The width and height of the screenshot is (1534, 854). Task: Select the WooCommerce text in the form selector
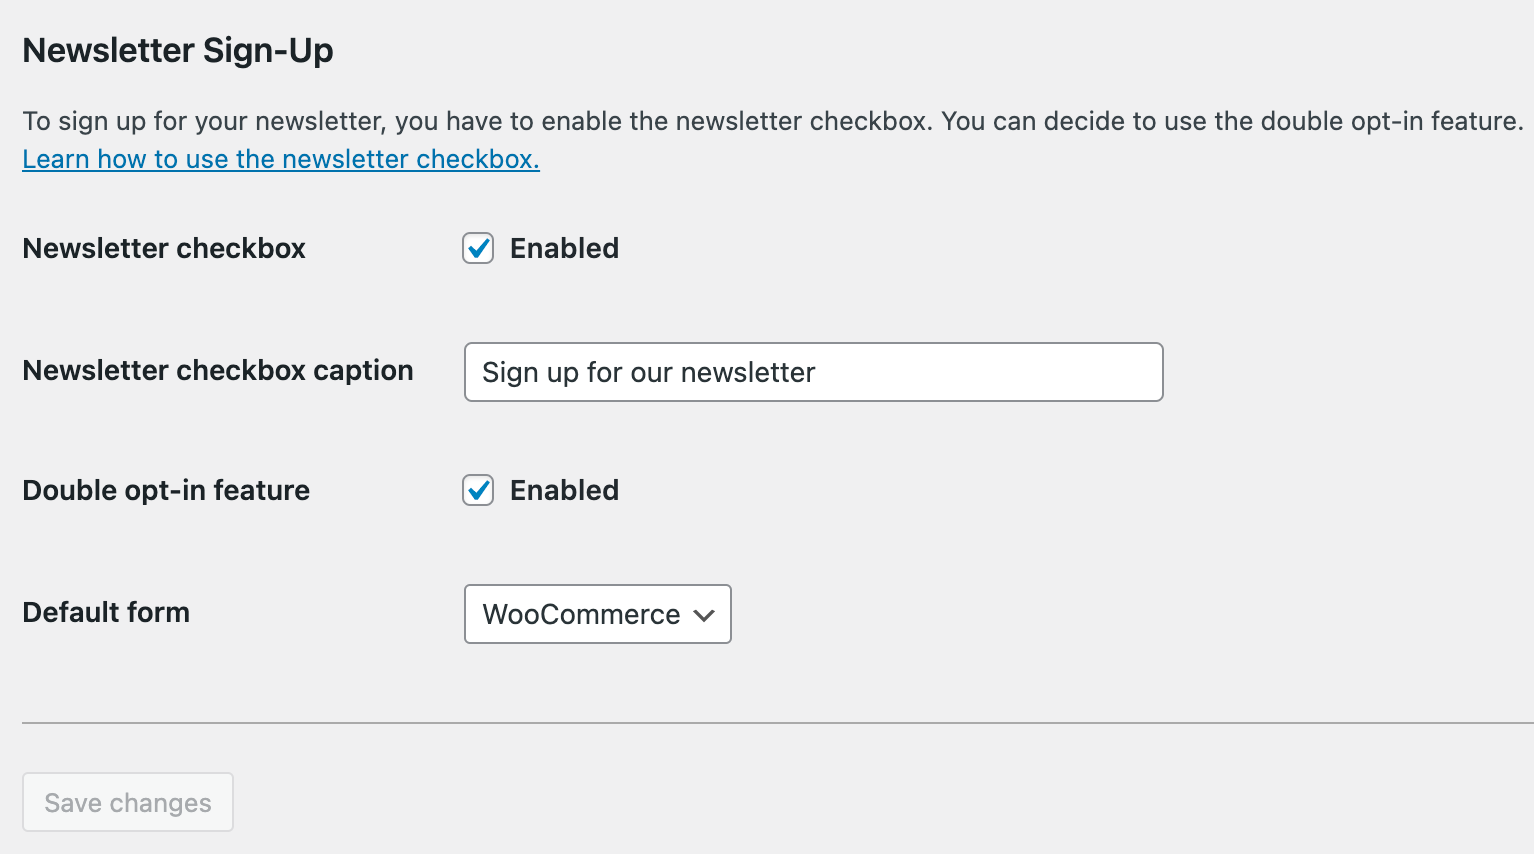[x=581, y=614]
